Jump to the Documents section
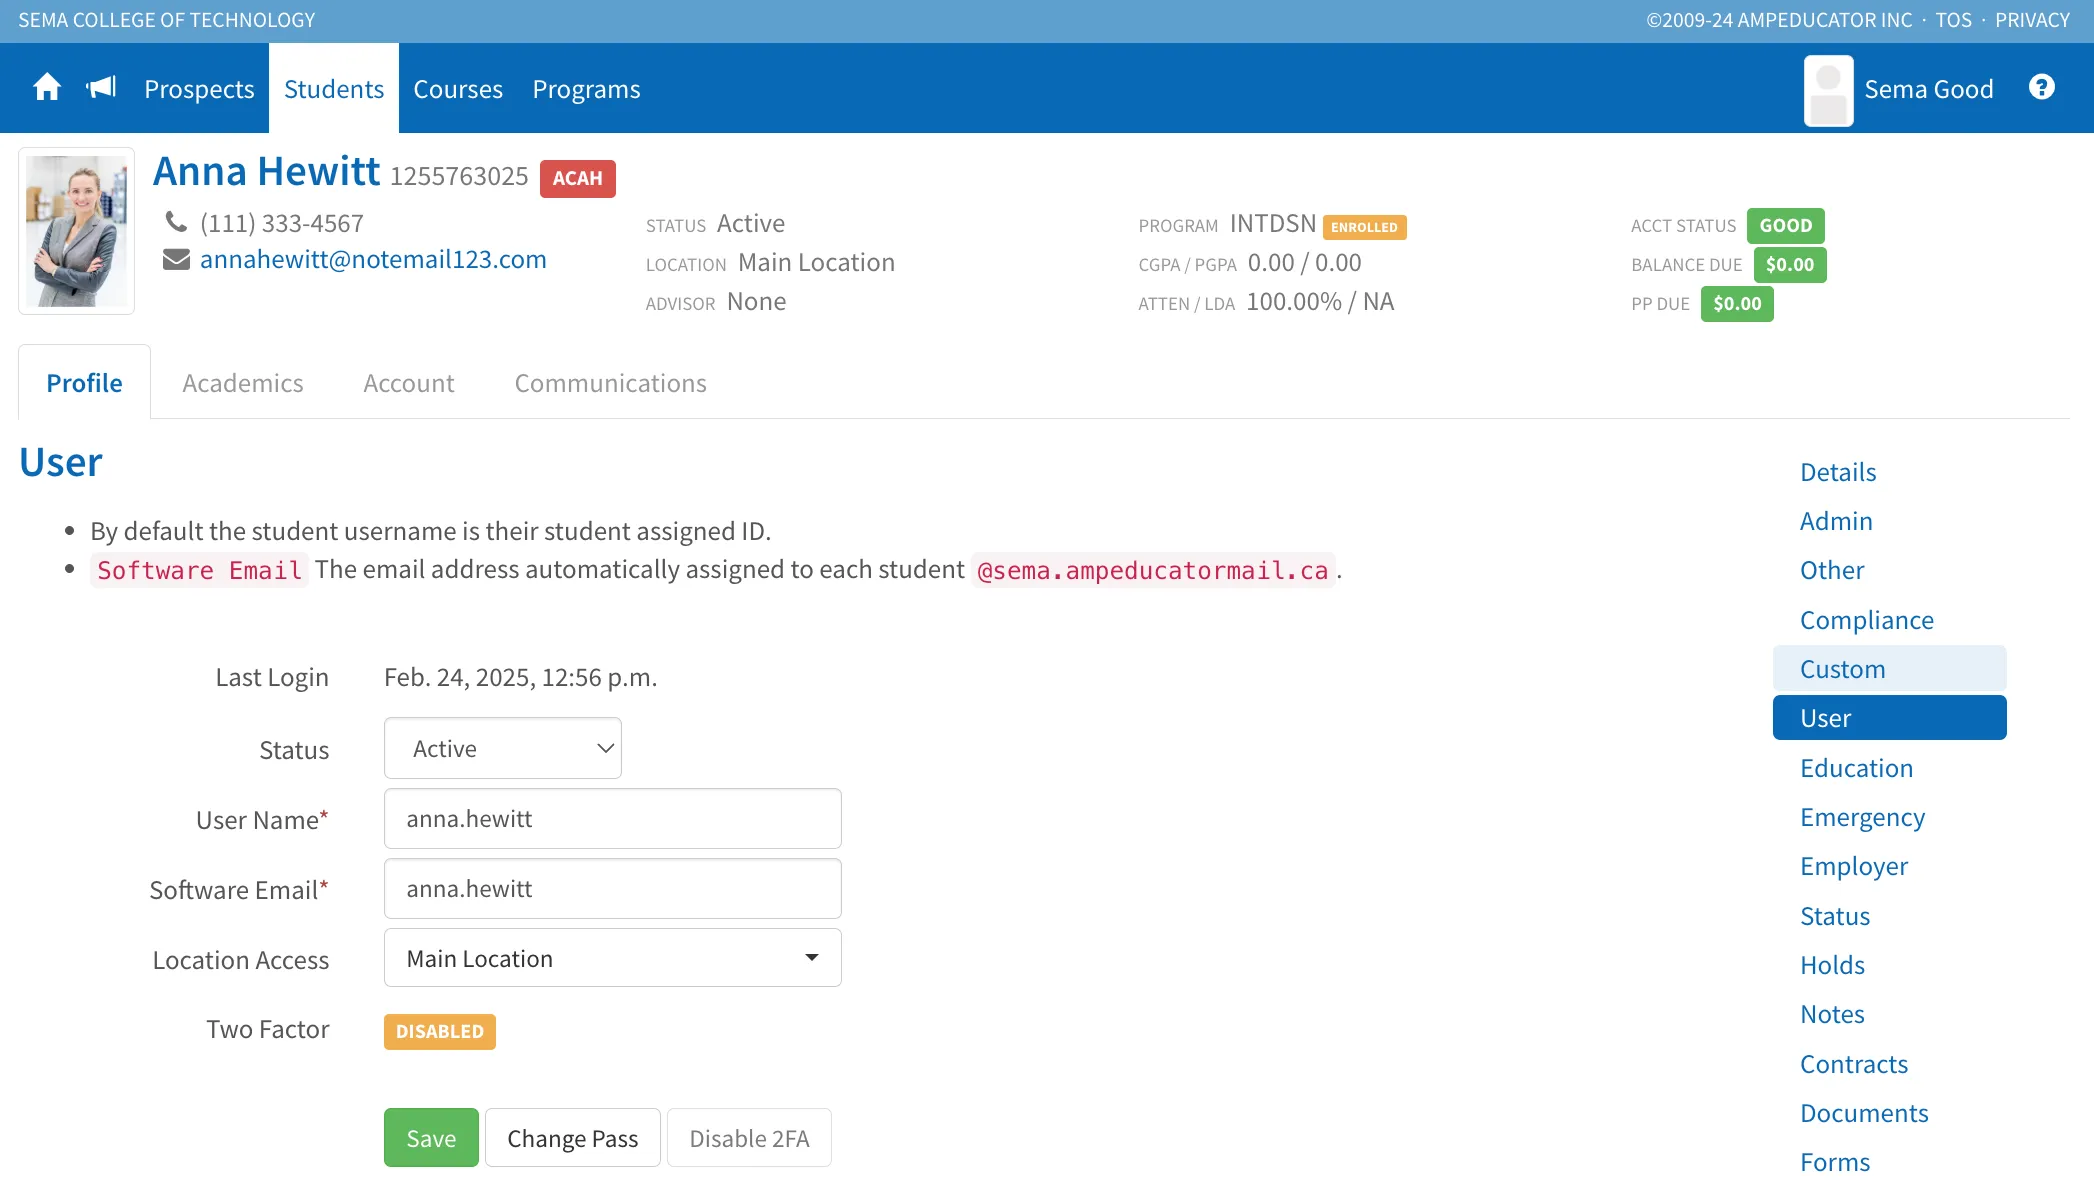The width and height of the screenshot is (2094, 1196). (1864, 1113)
